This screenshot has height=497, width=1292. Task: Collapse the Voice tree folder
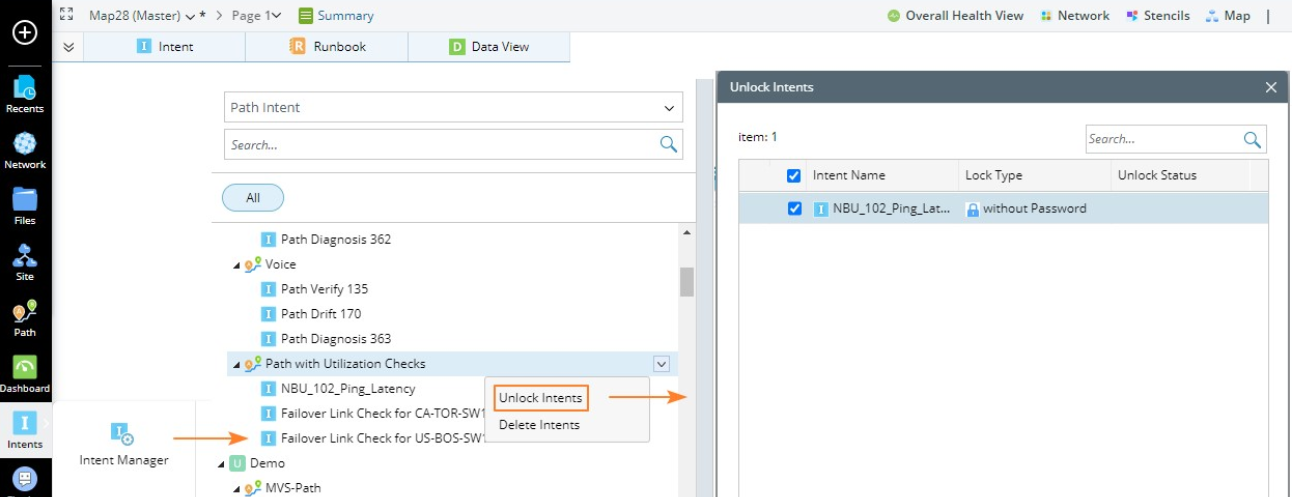237,265
